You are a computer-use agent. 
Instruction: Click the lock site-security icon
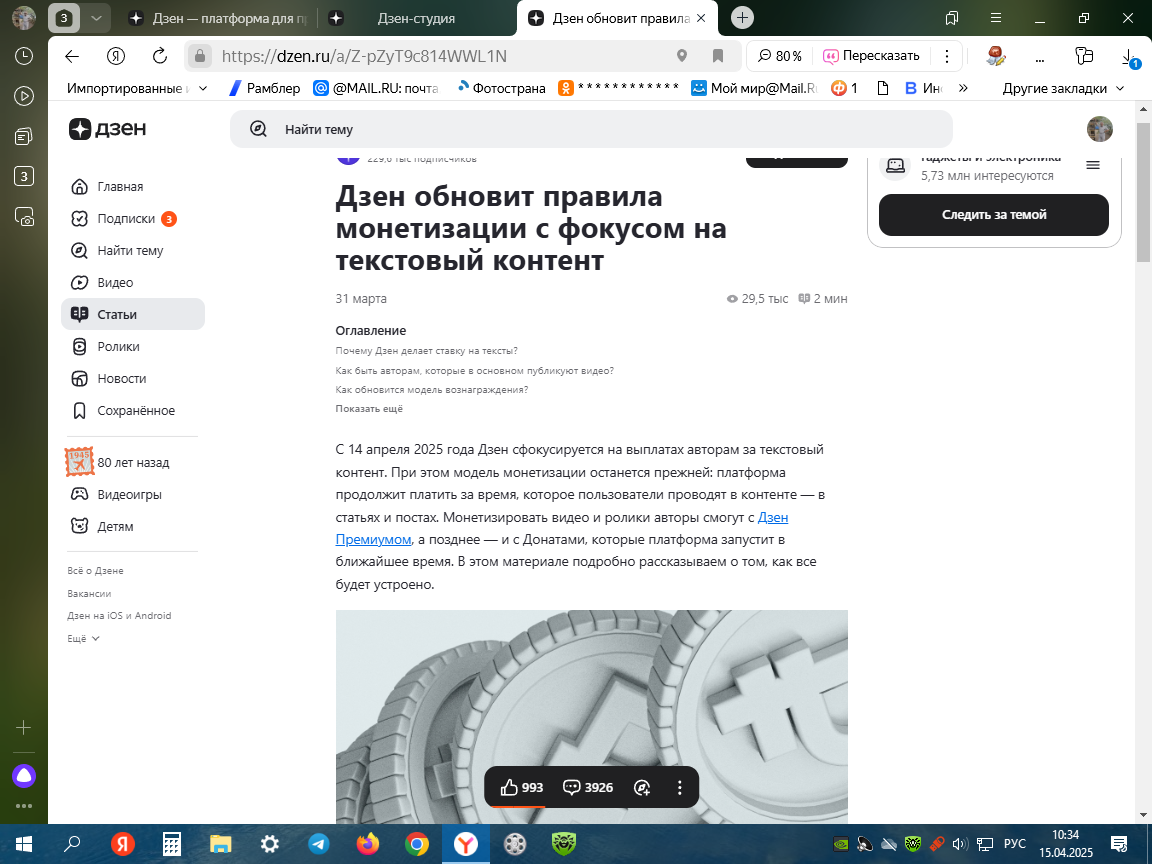coord(198,56)
